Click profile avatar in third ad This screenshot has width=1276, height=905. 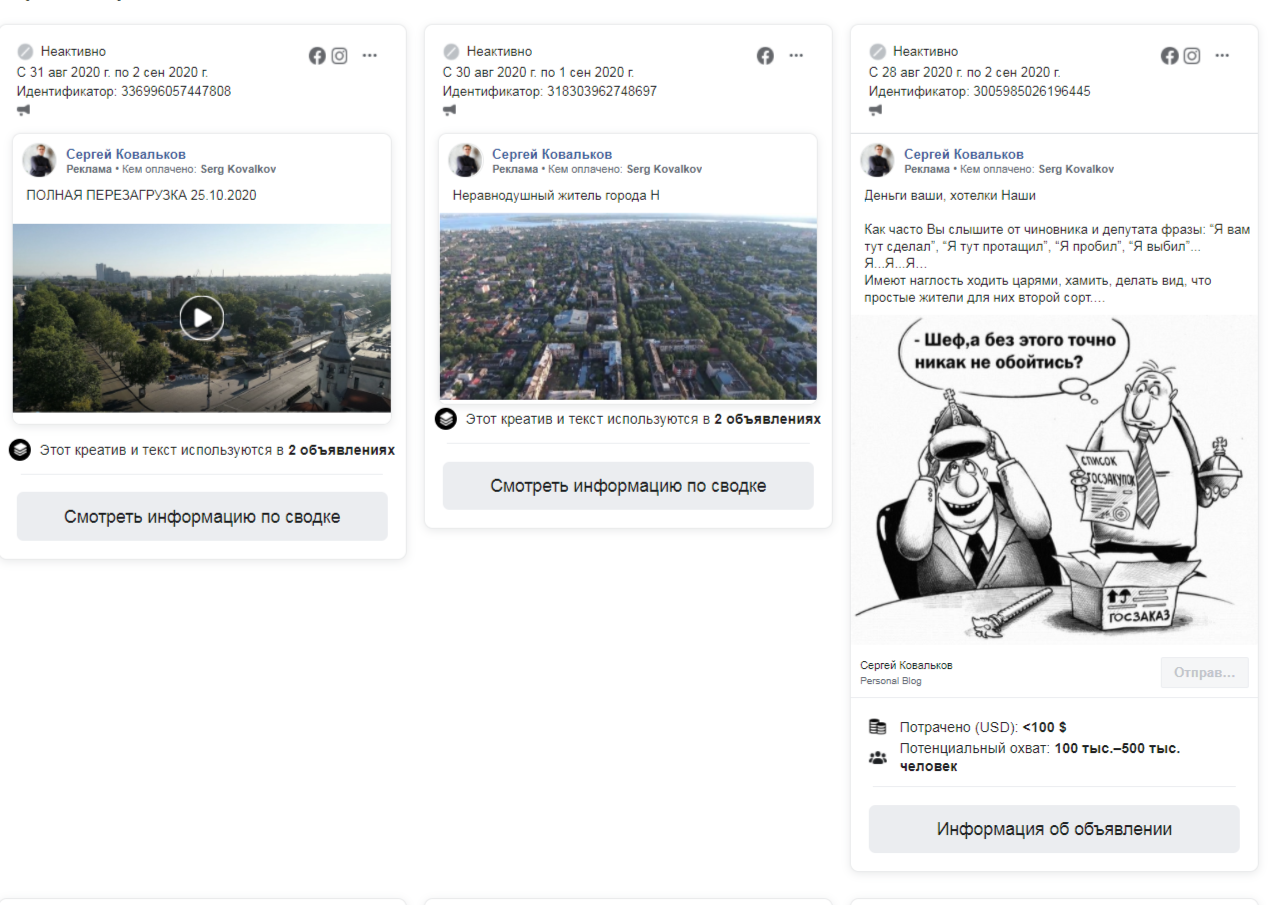(877, 160)
